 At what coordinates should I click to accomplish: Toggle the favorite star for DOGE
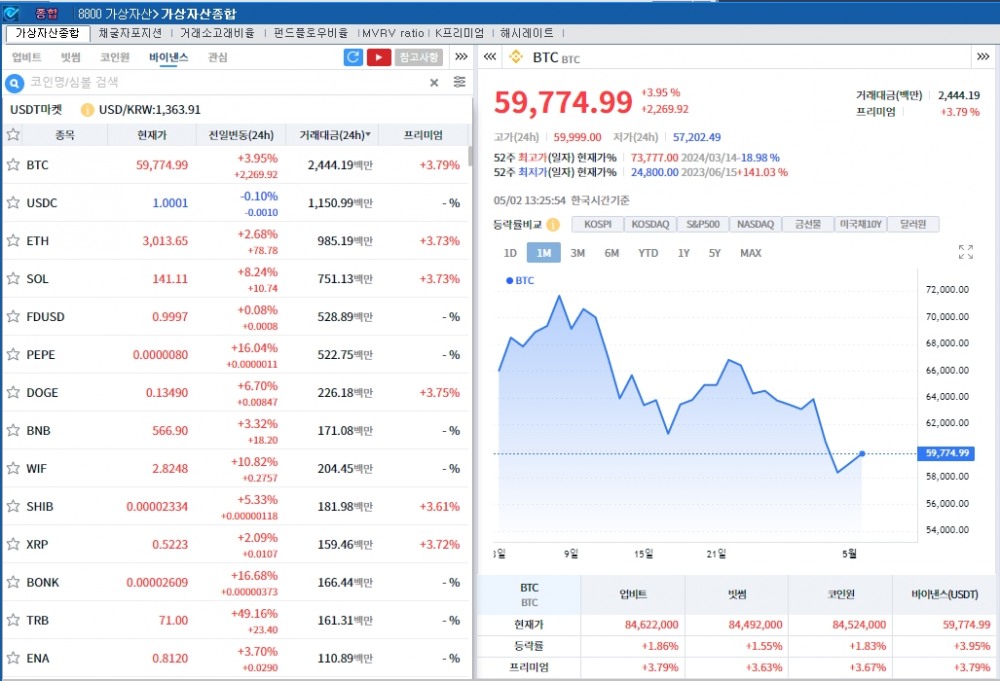tap(15, 392)
